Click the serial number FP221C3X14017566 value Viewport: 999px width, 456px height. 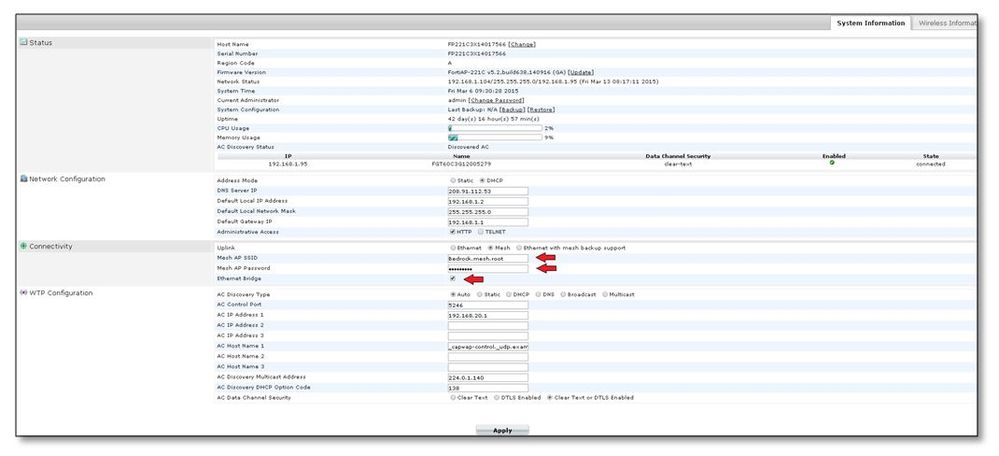[477, 54]
